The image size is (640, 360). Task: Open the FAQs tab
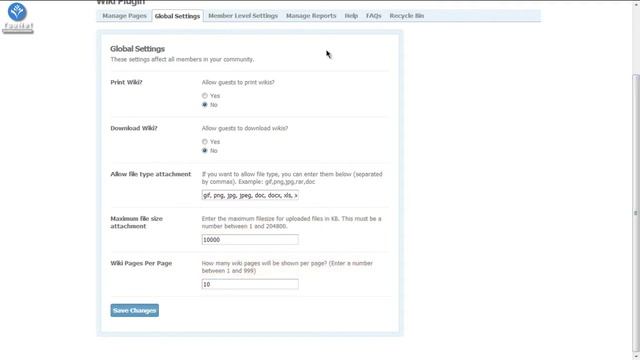tap(373, 16)
